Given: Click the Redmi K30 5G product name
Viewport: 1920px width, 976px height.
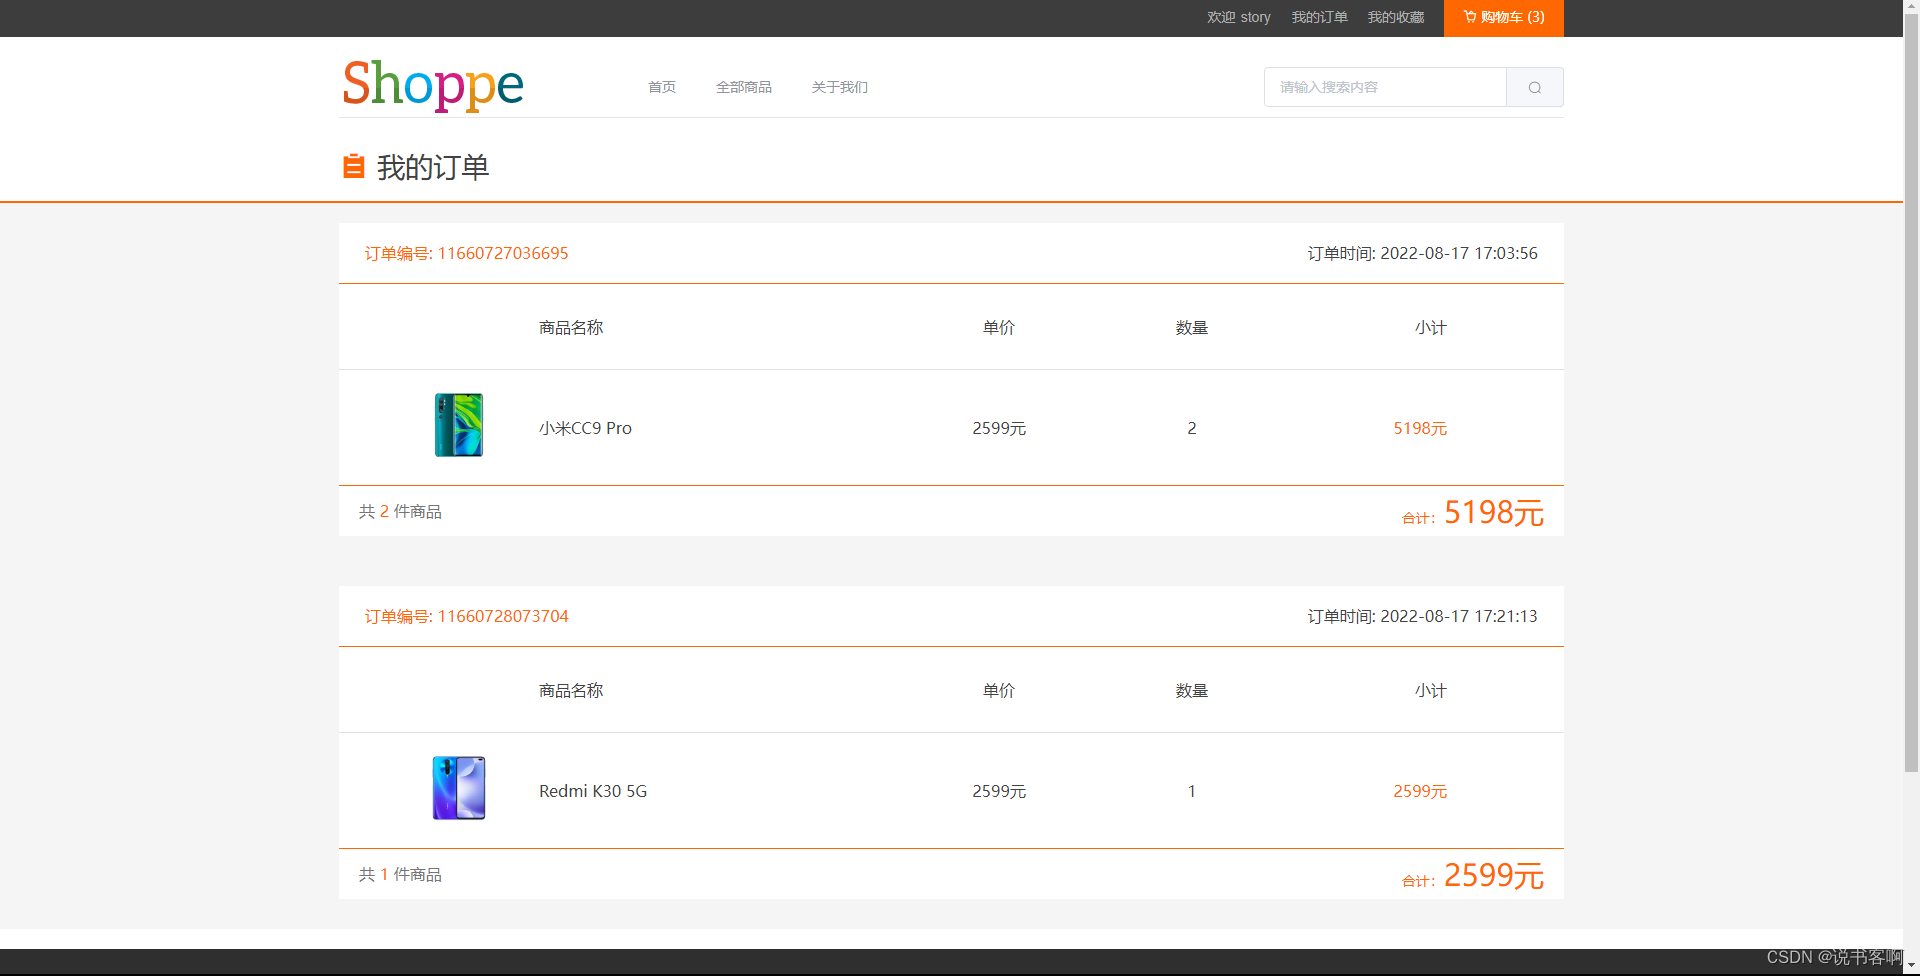Looking at the screenshot, I should [x=593, y=791].
